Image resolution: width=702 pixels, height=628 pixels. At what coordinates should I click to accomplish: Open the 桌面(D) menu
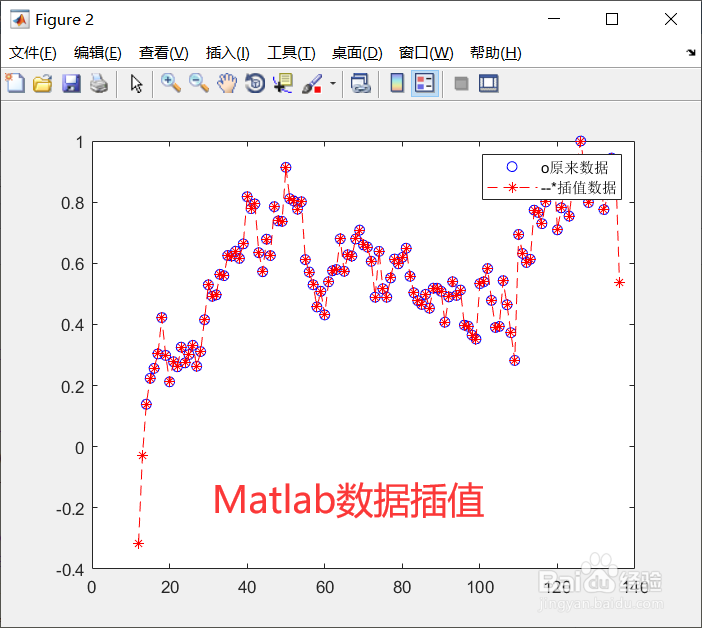tap(357, 53)
